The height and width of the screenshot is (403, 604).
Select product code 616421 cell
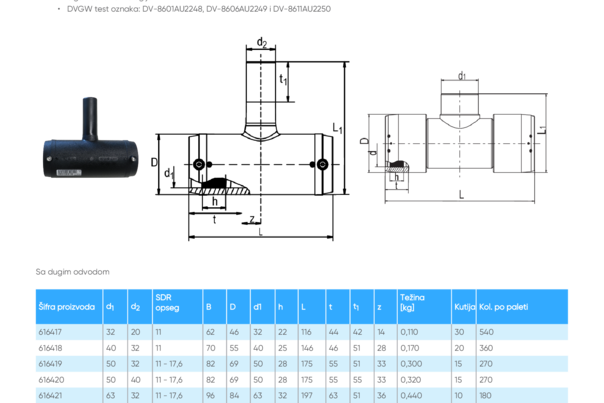click(x=50, y=396)
